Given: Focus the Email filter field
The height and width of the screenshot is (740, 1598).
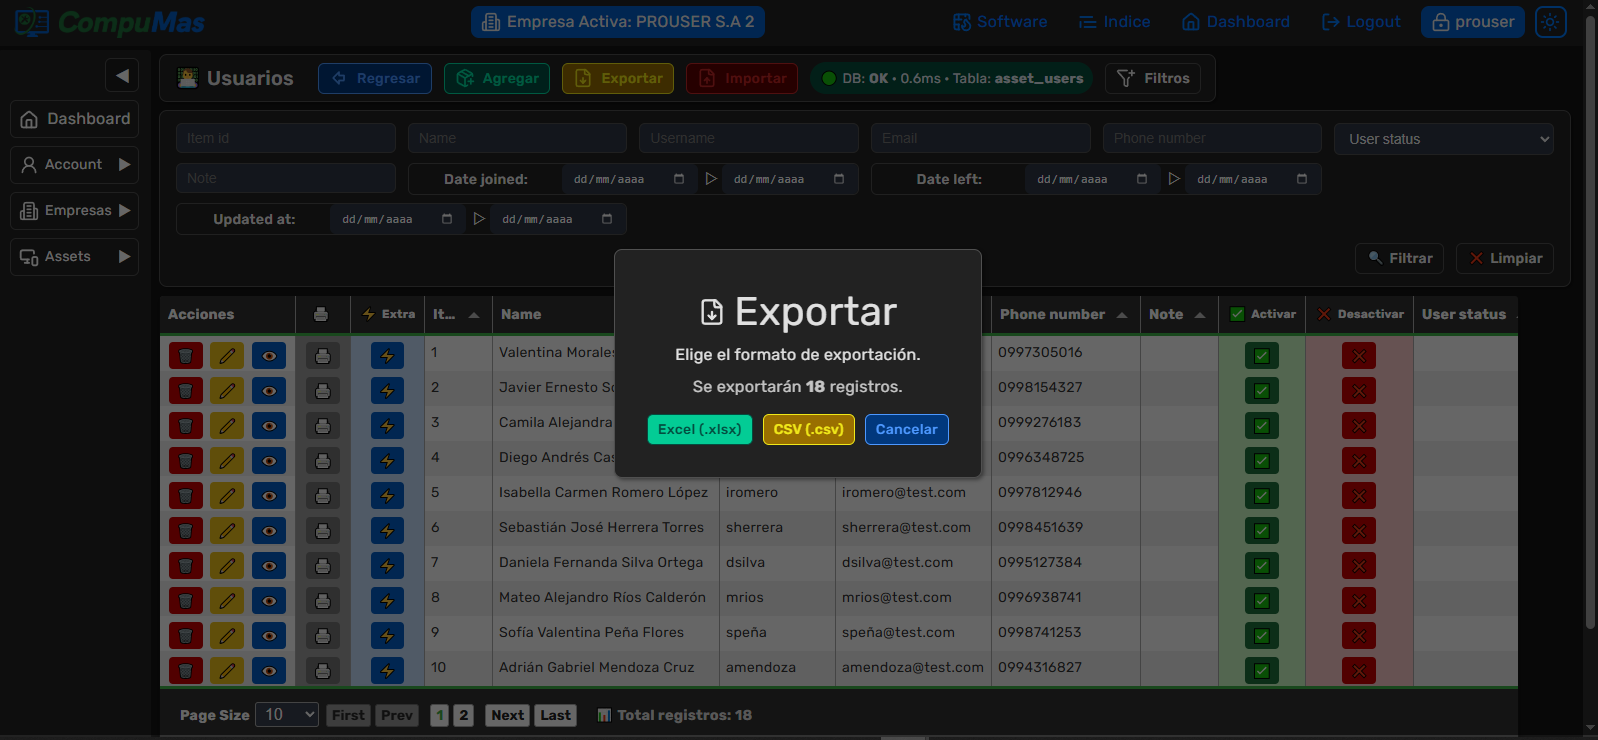Looking at the screenshot, I should coord(981,138).
